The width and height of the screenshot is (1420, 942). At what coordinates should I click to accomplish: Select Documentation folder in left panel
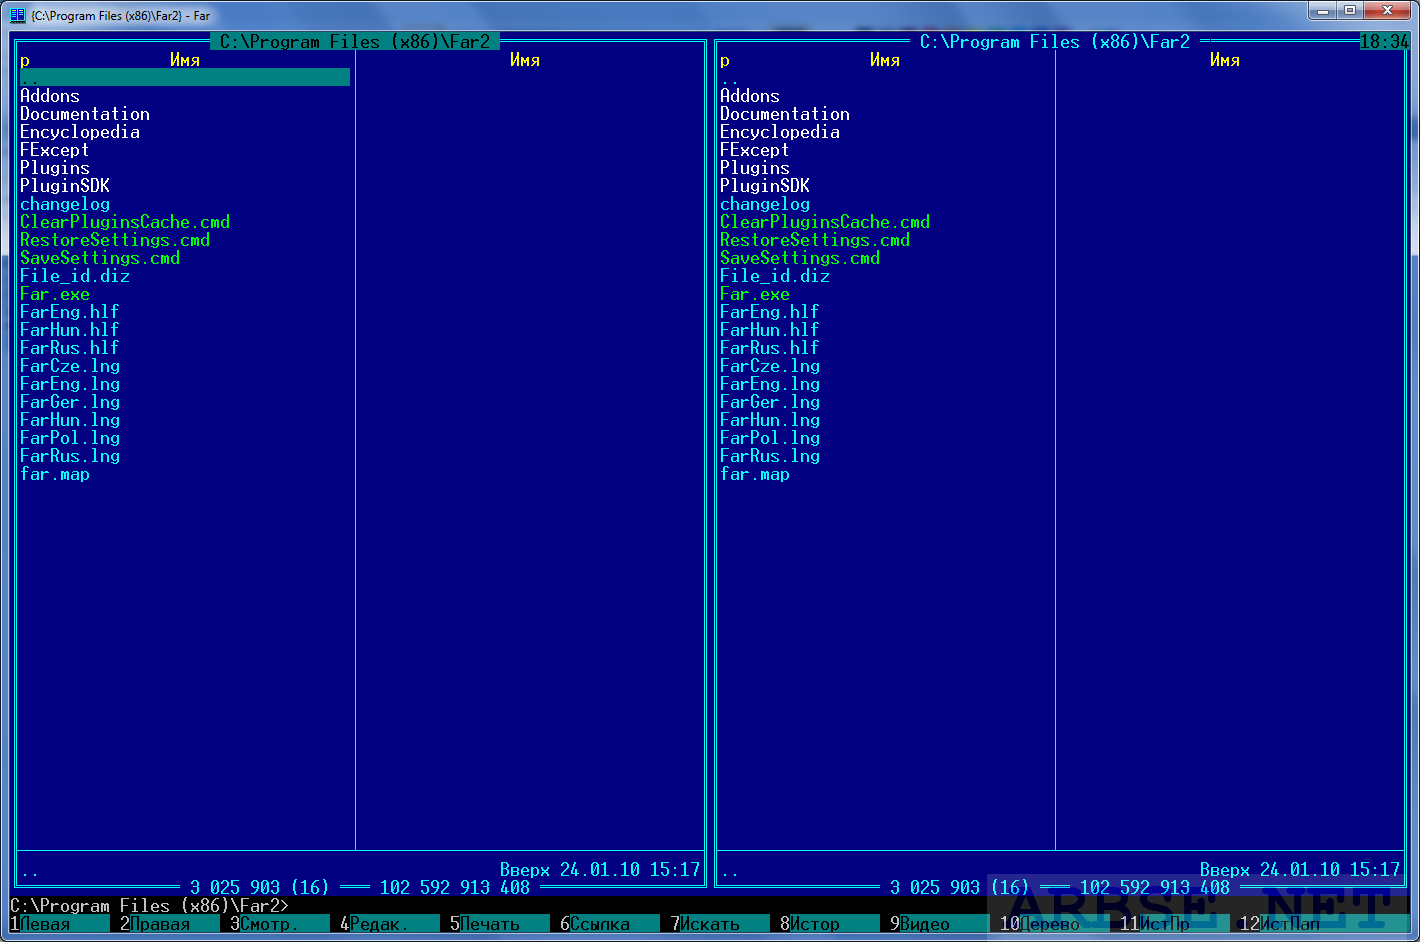pos(85,114)
